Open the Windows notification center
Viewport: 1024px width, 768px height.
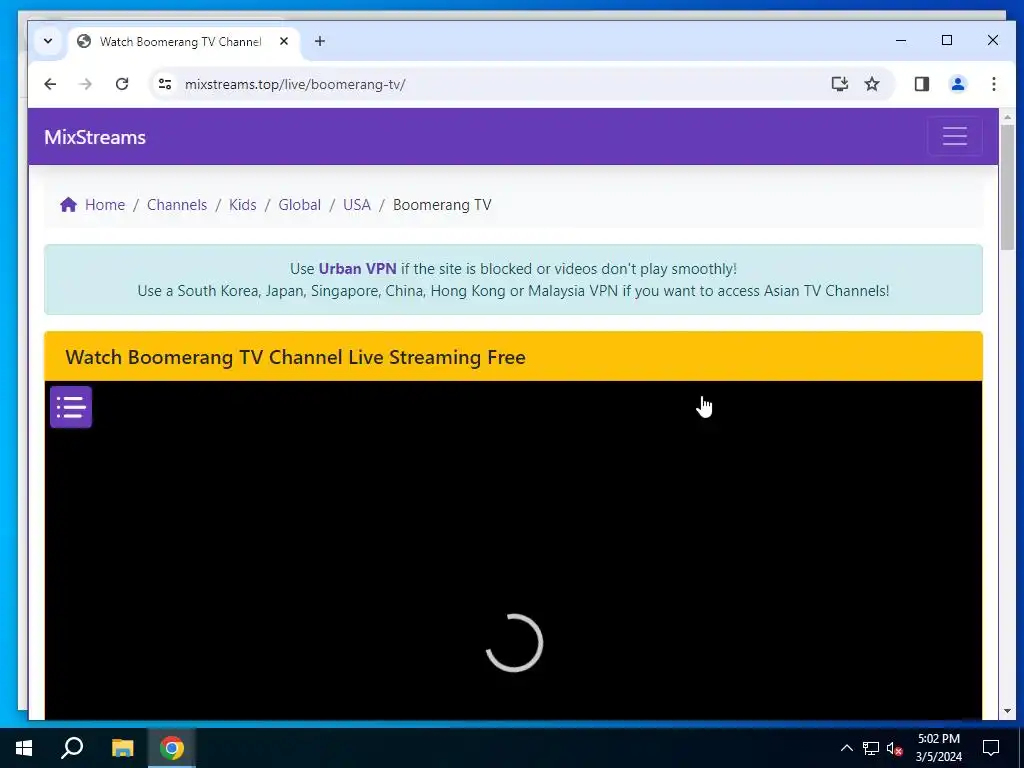991,748
